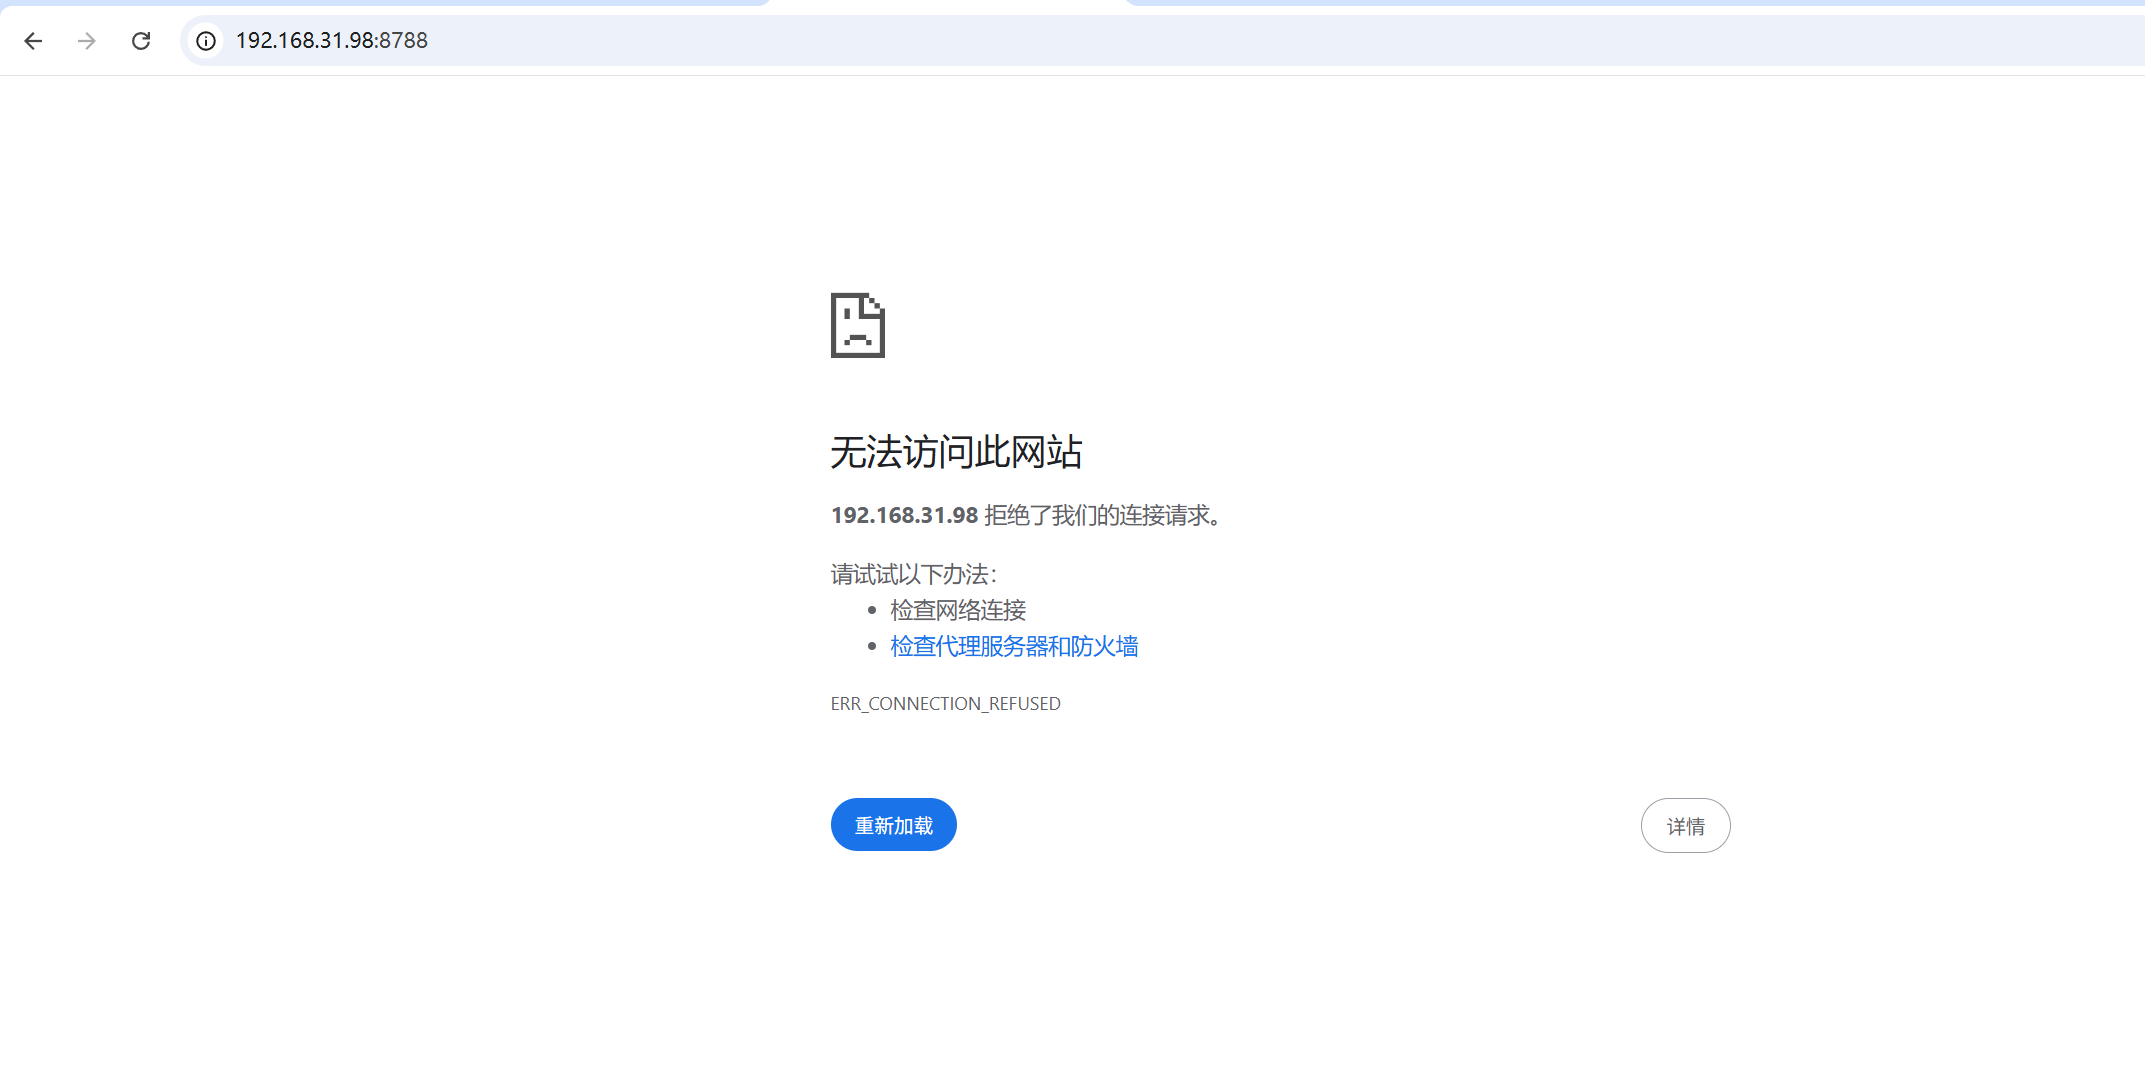Click the ERR_CONNECTION_REFUSED error code
This screenshot has width=2145, height=1068.
click(945, 704)
